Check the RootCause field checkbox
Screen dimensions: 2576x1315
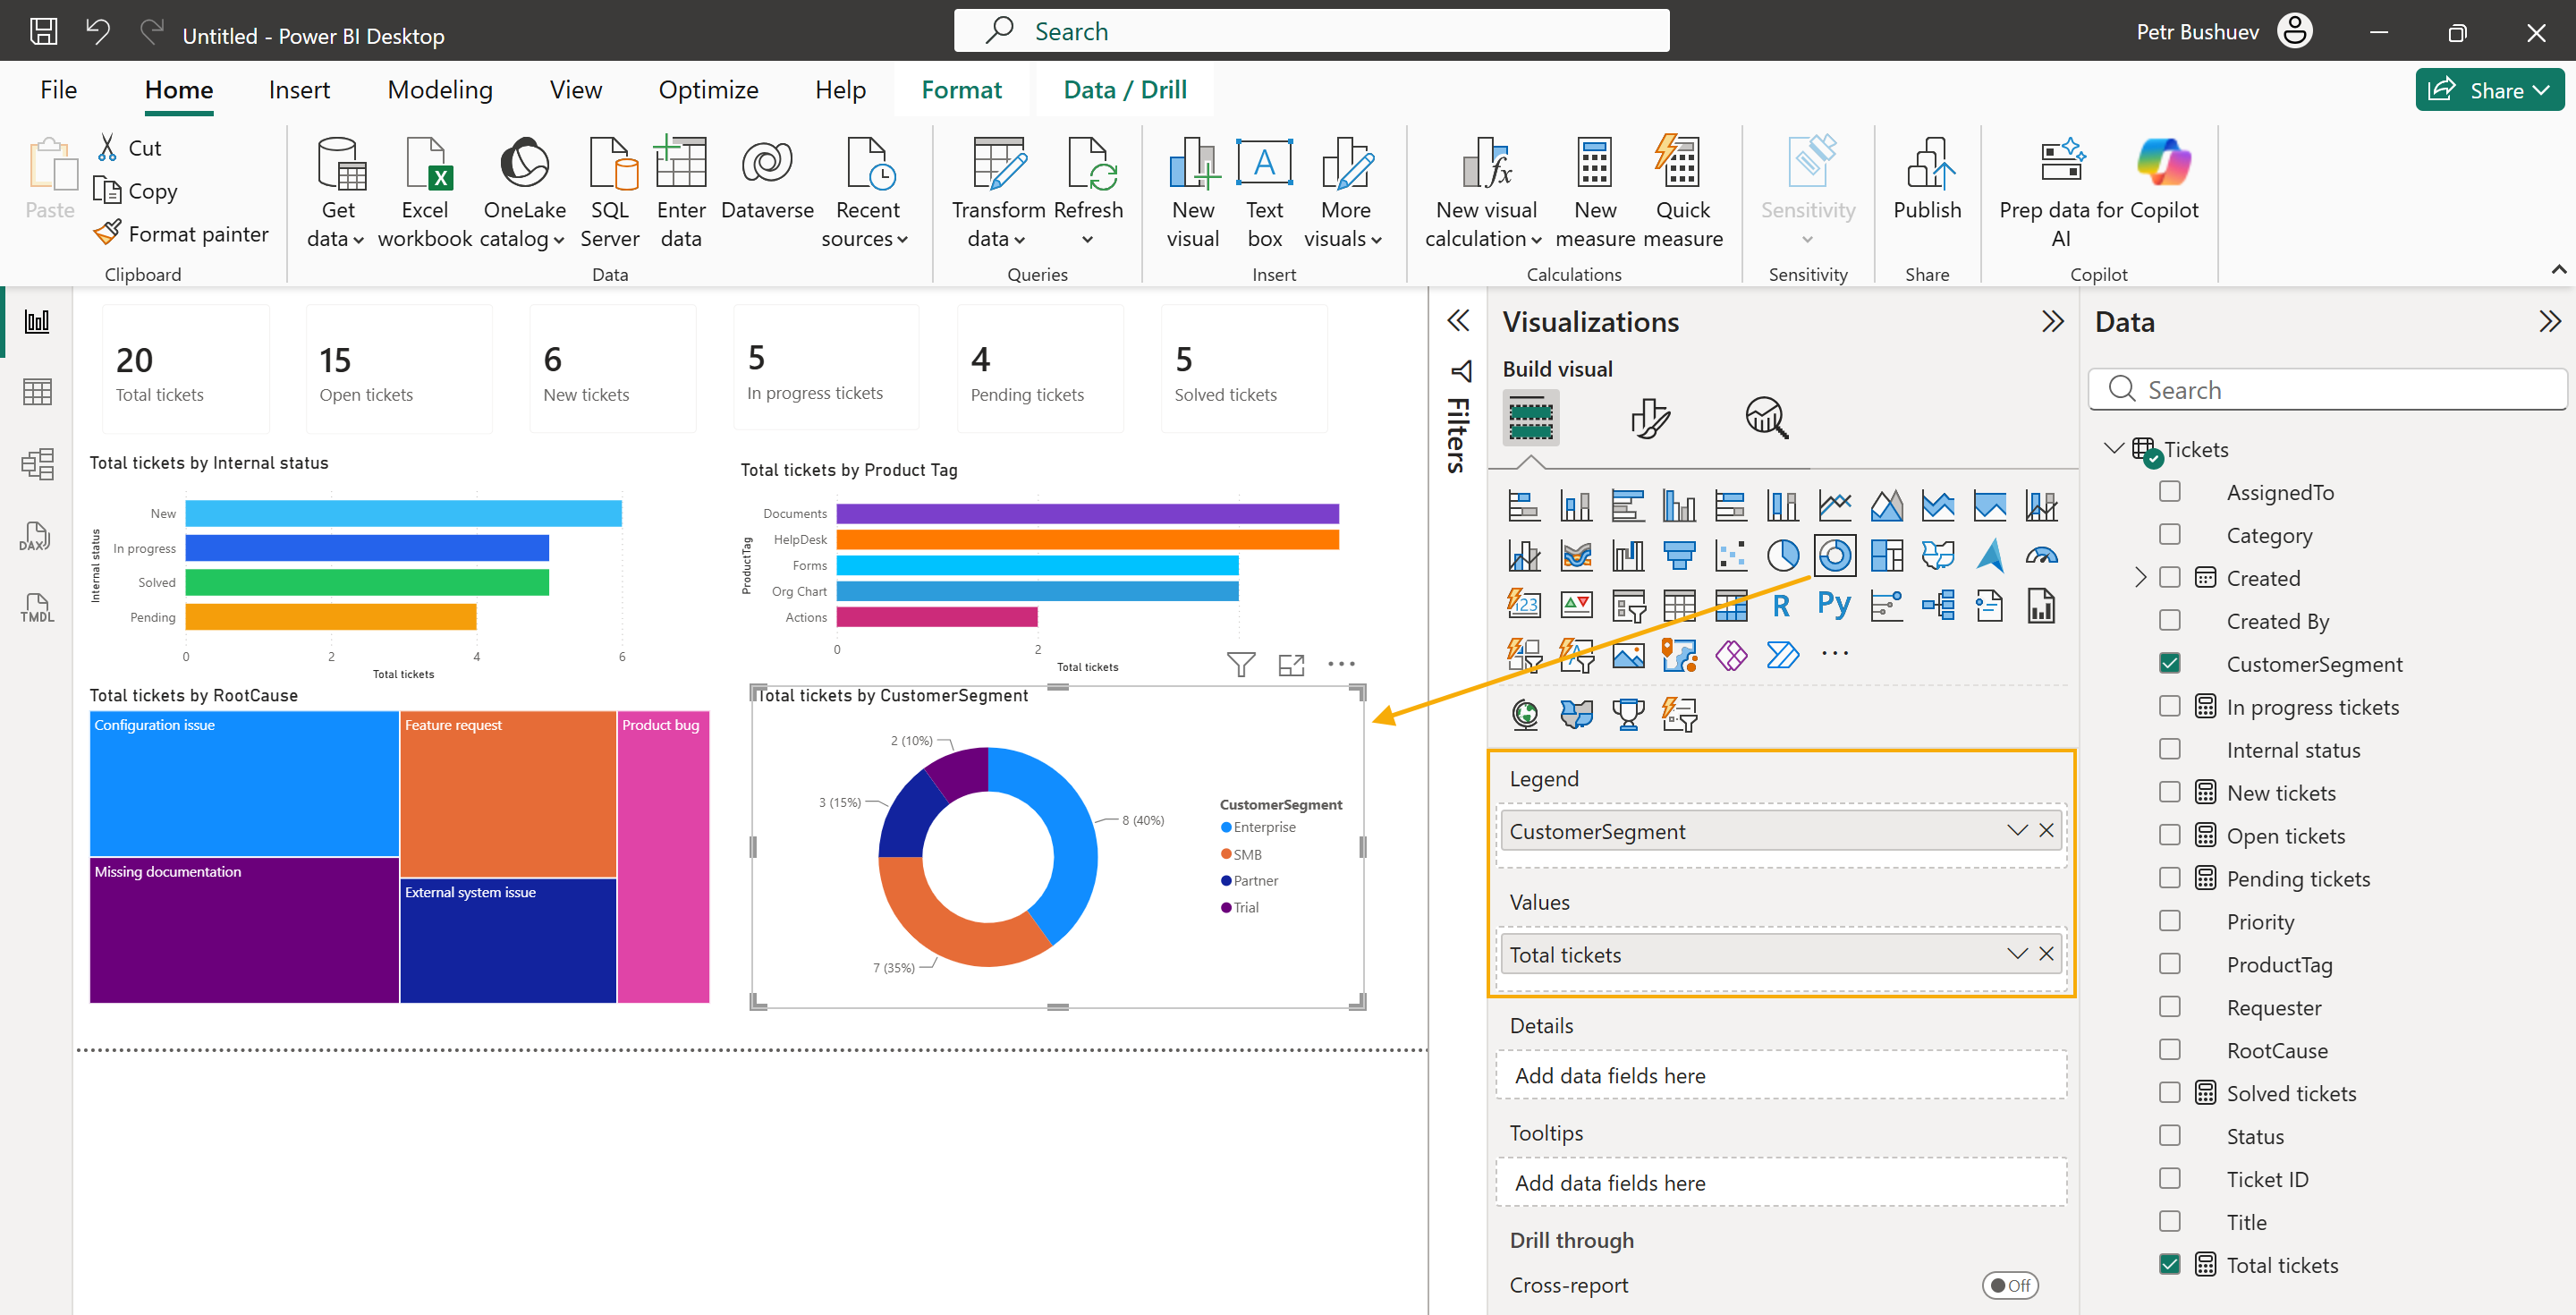2169,1050
